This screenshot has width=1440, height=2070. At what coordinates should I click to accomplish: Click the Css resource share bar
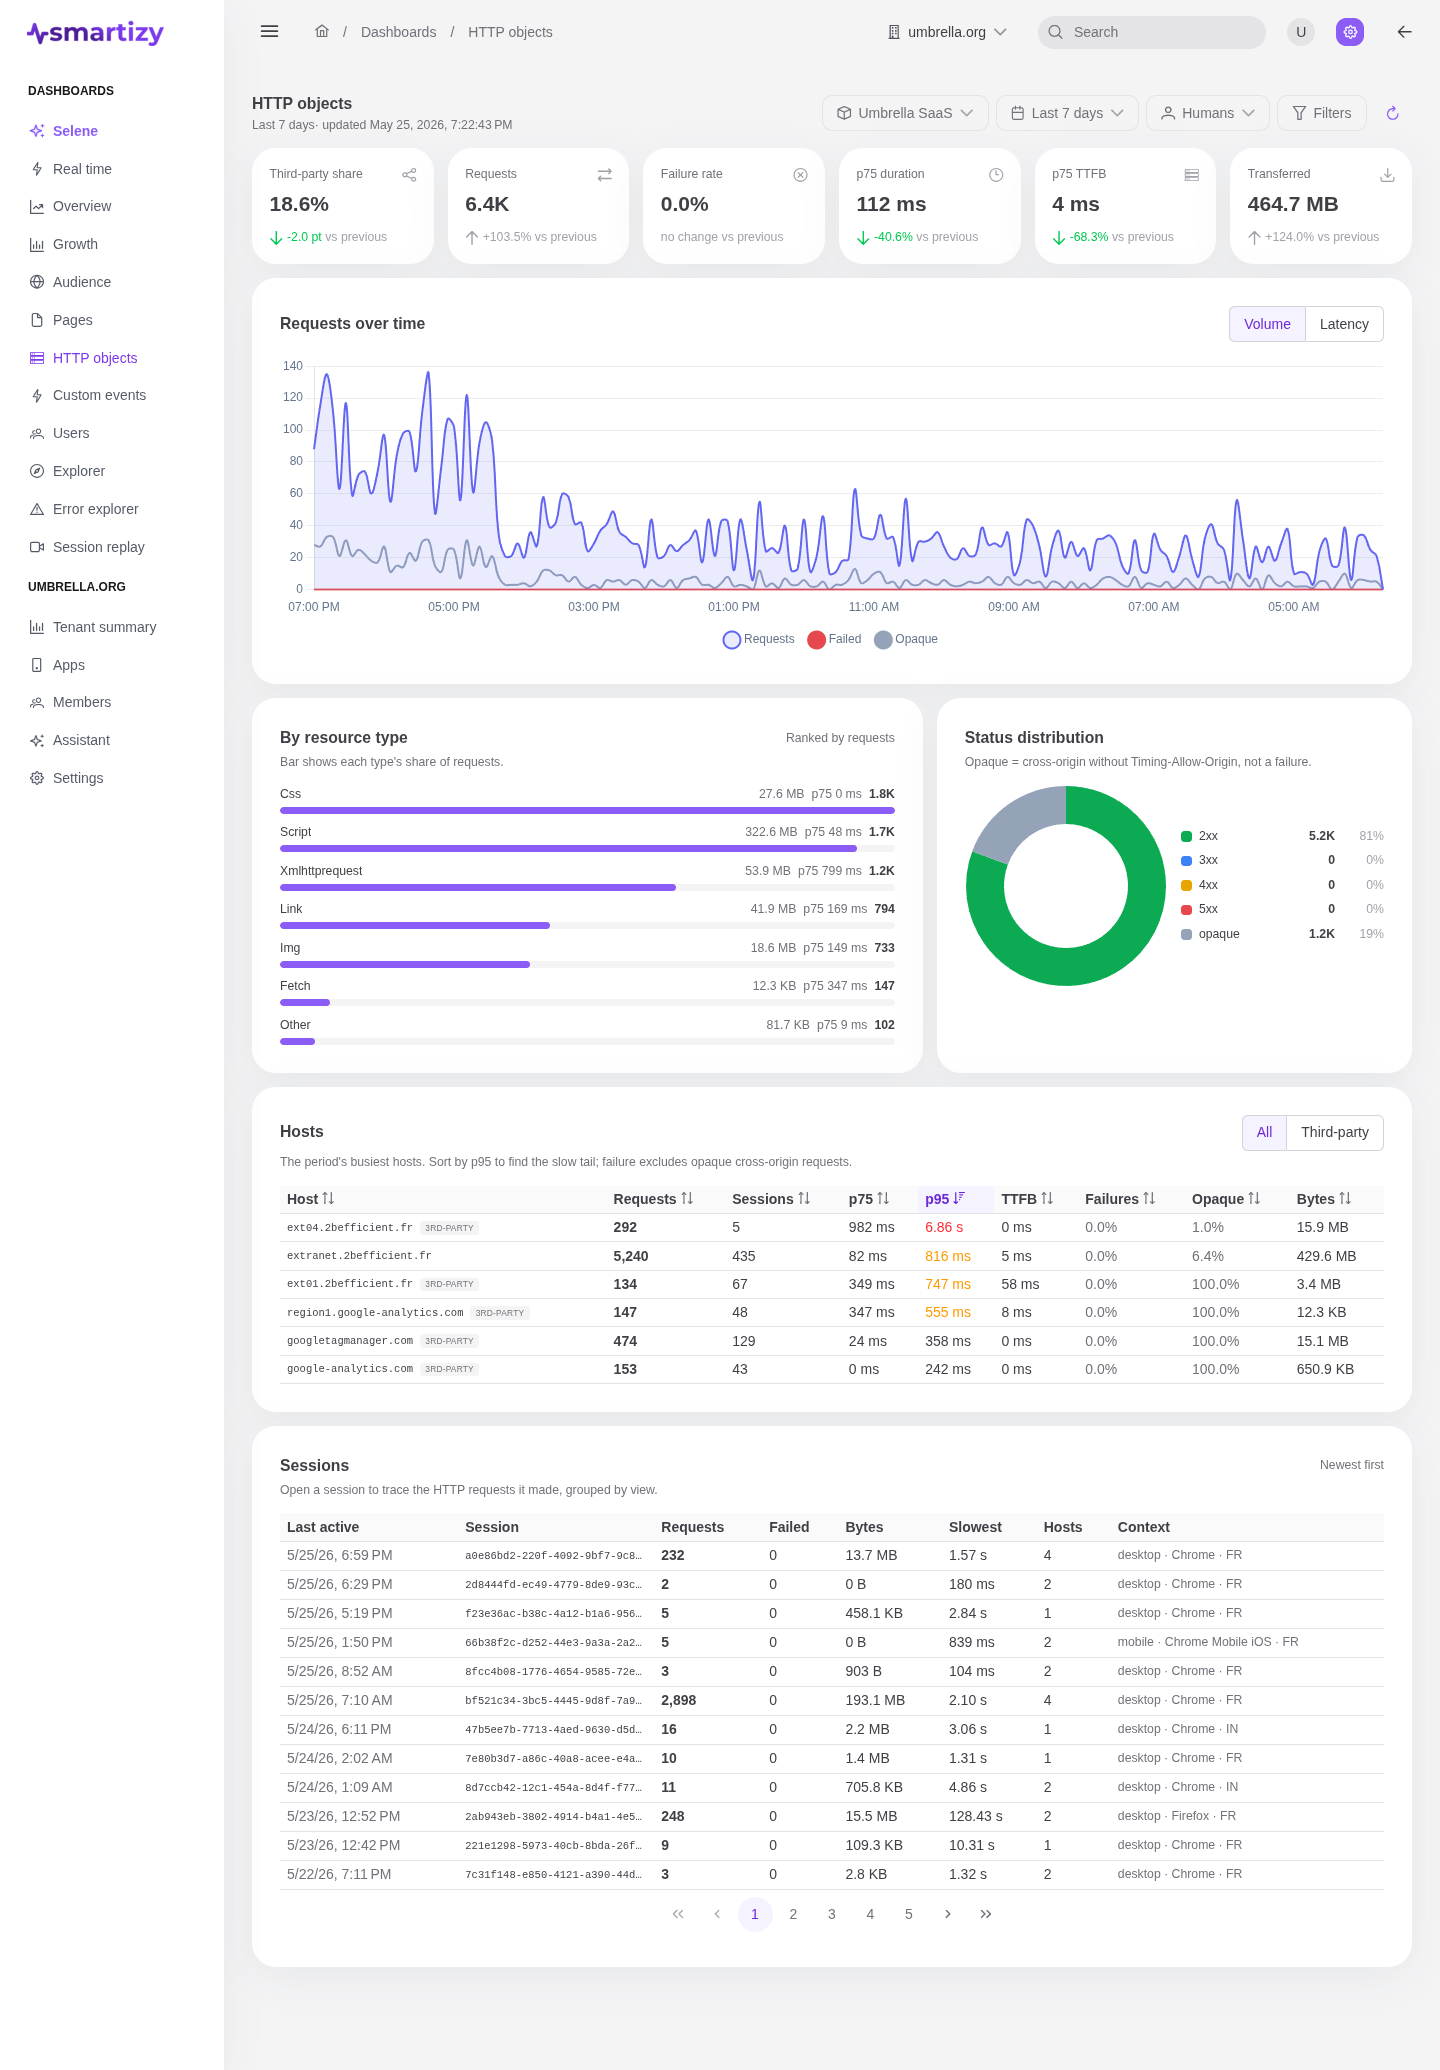587,810
